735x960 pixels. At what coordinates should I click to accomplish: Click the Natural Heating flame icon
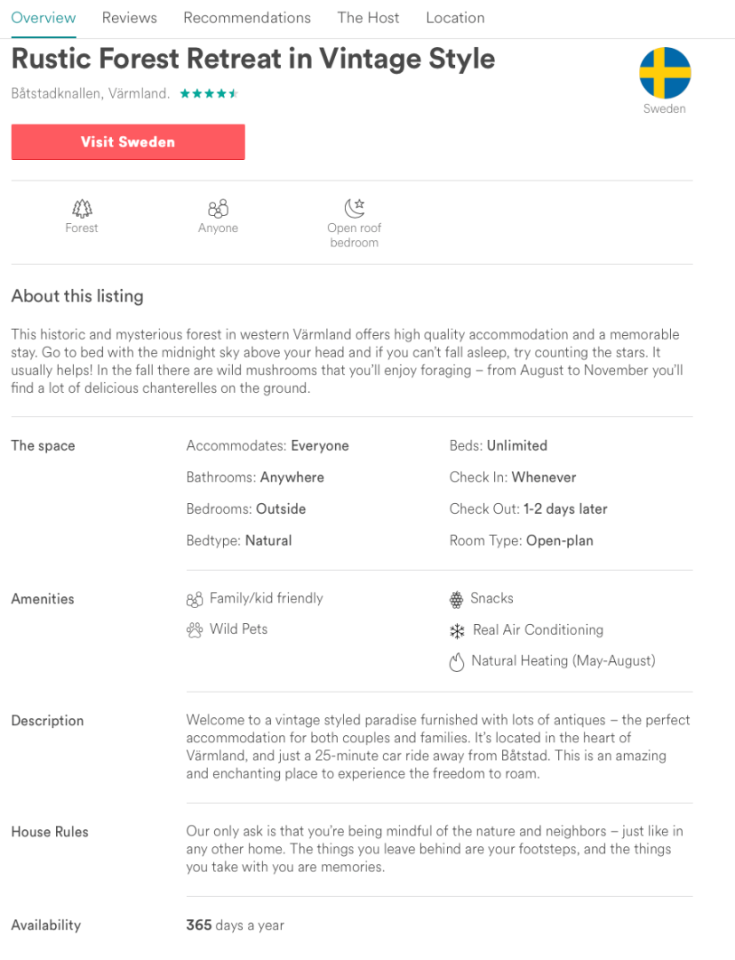[457, 662]
